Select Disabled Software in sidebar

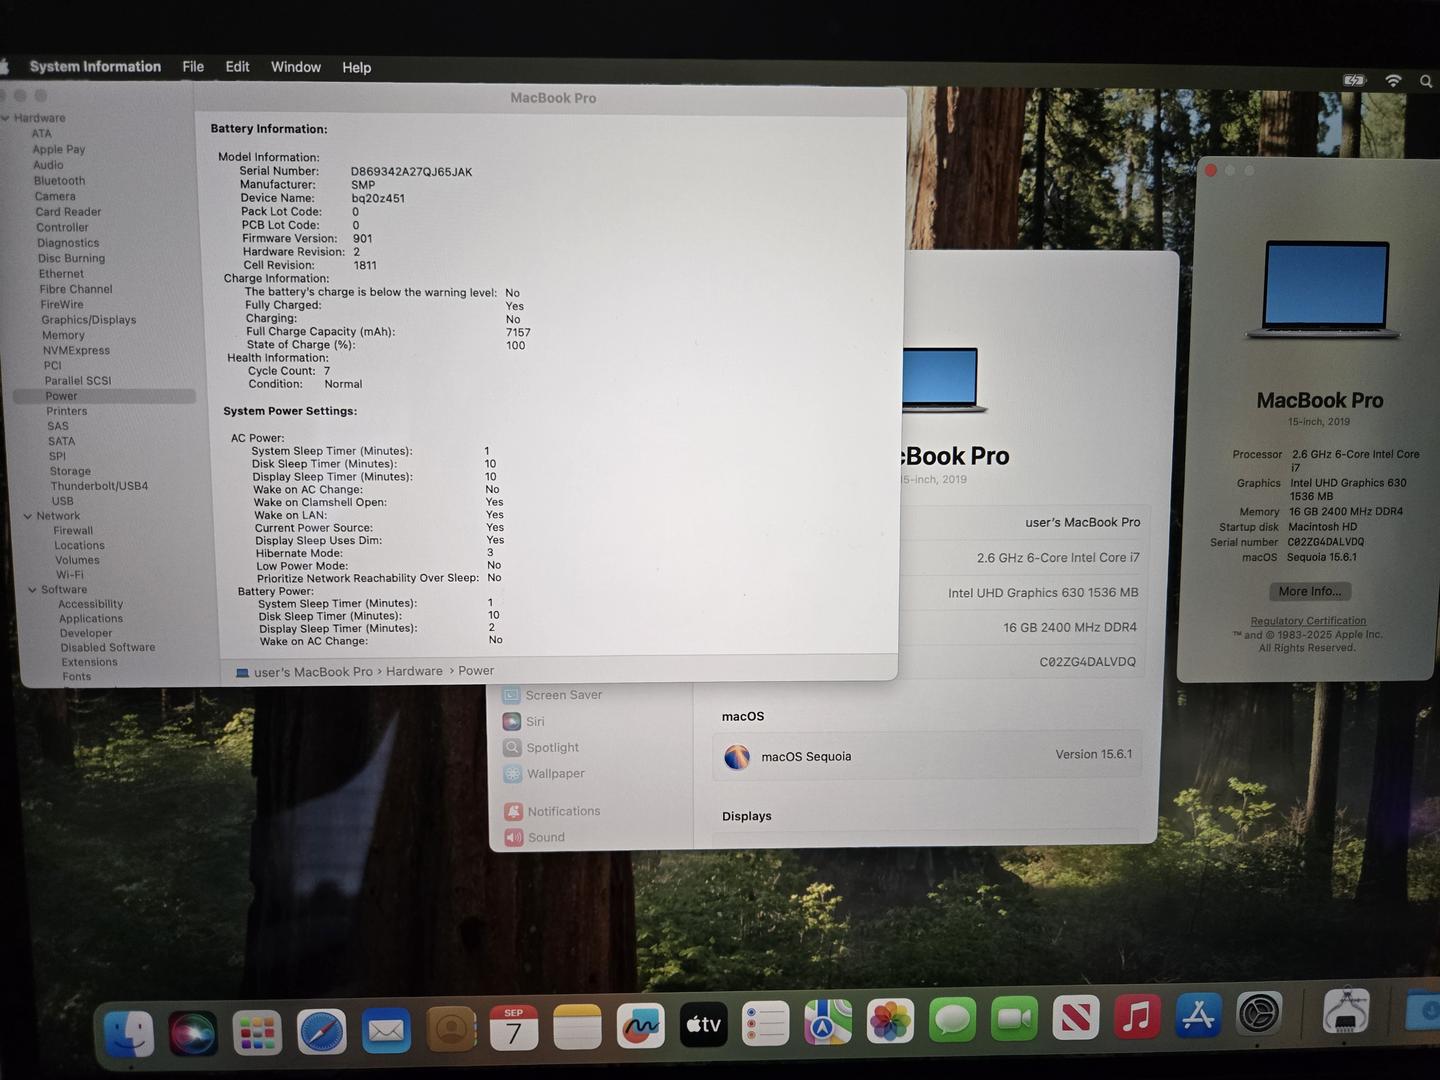[x=108, y=648]
